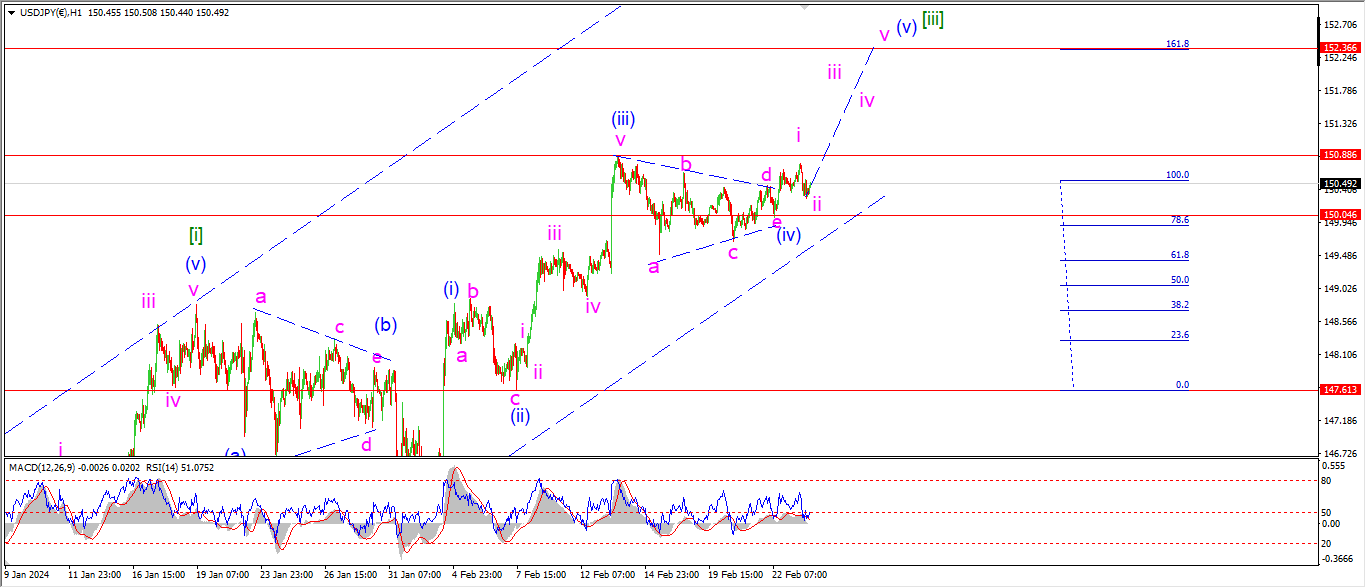Select the red 152.366 price label

(1339, 48)
